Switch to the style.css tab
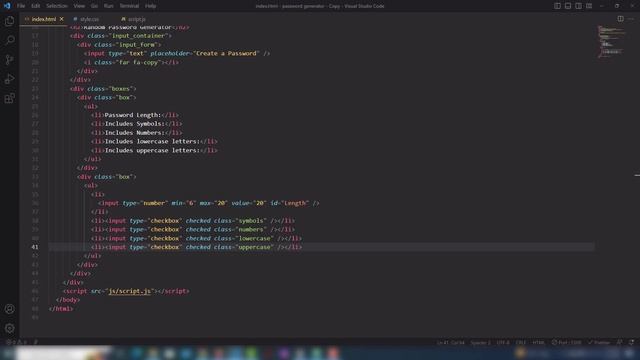640x360 pixels. (89, 19)
